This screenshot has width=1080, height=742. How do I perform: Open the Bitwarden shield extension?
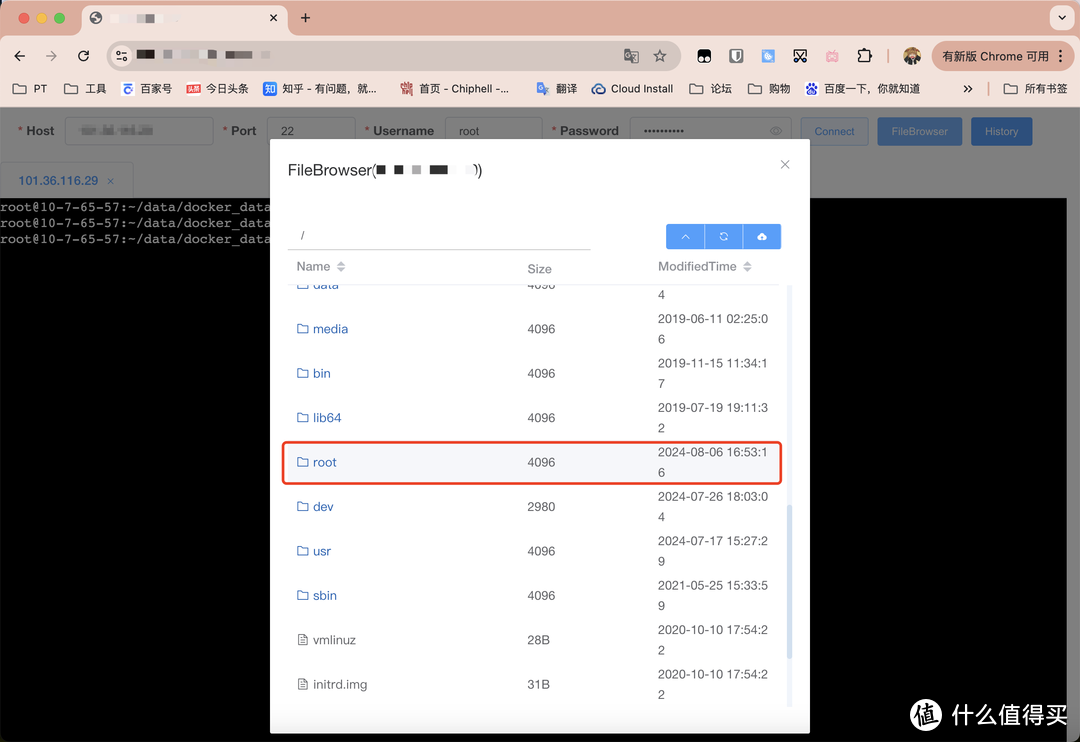[x=736, y=56]
